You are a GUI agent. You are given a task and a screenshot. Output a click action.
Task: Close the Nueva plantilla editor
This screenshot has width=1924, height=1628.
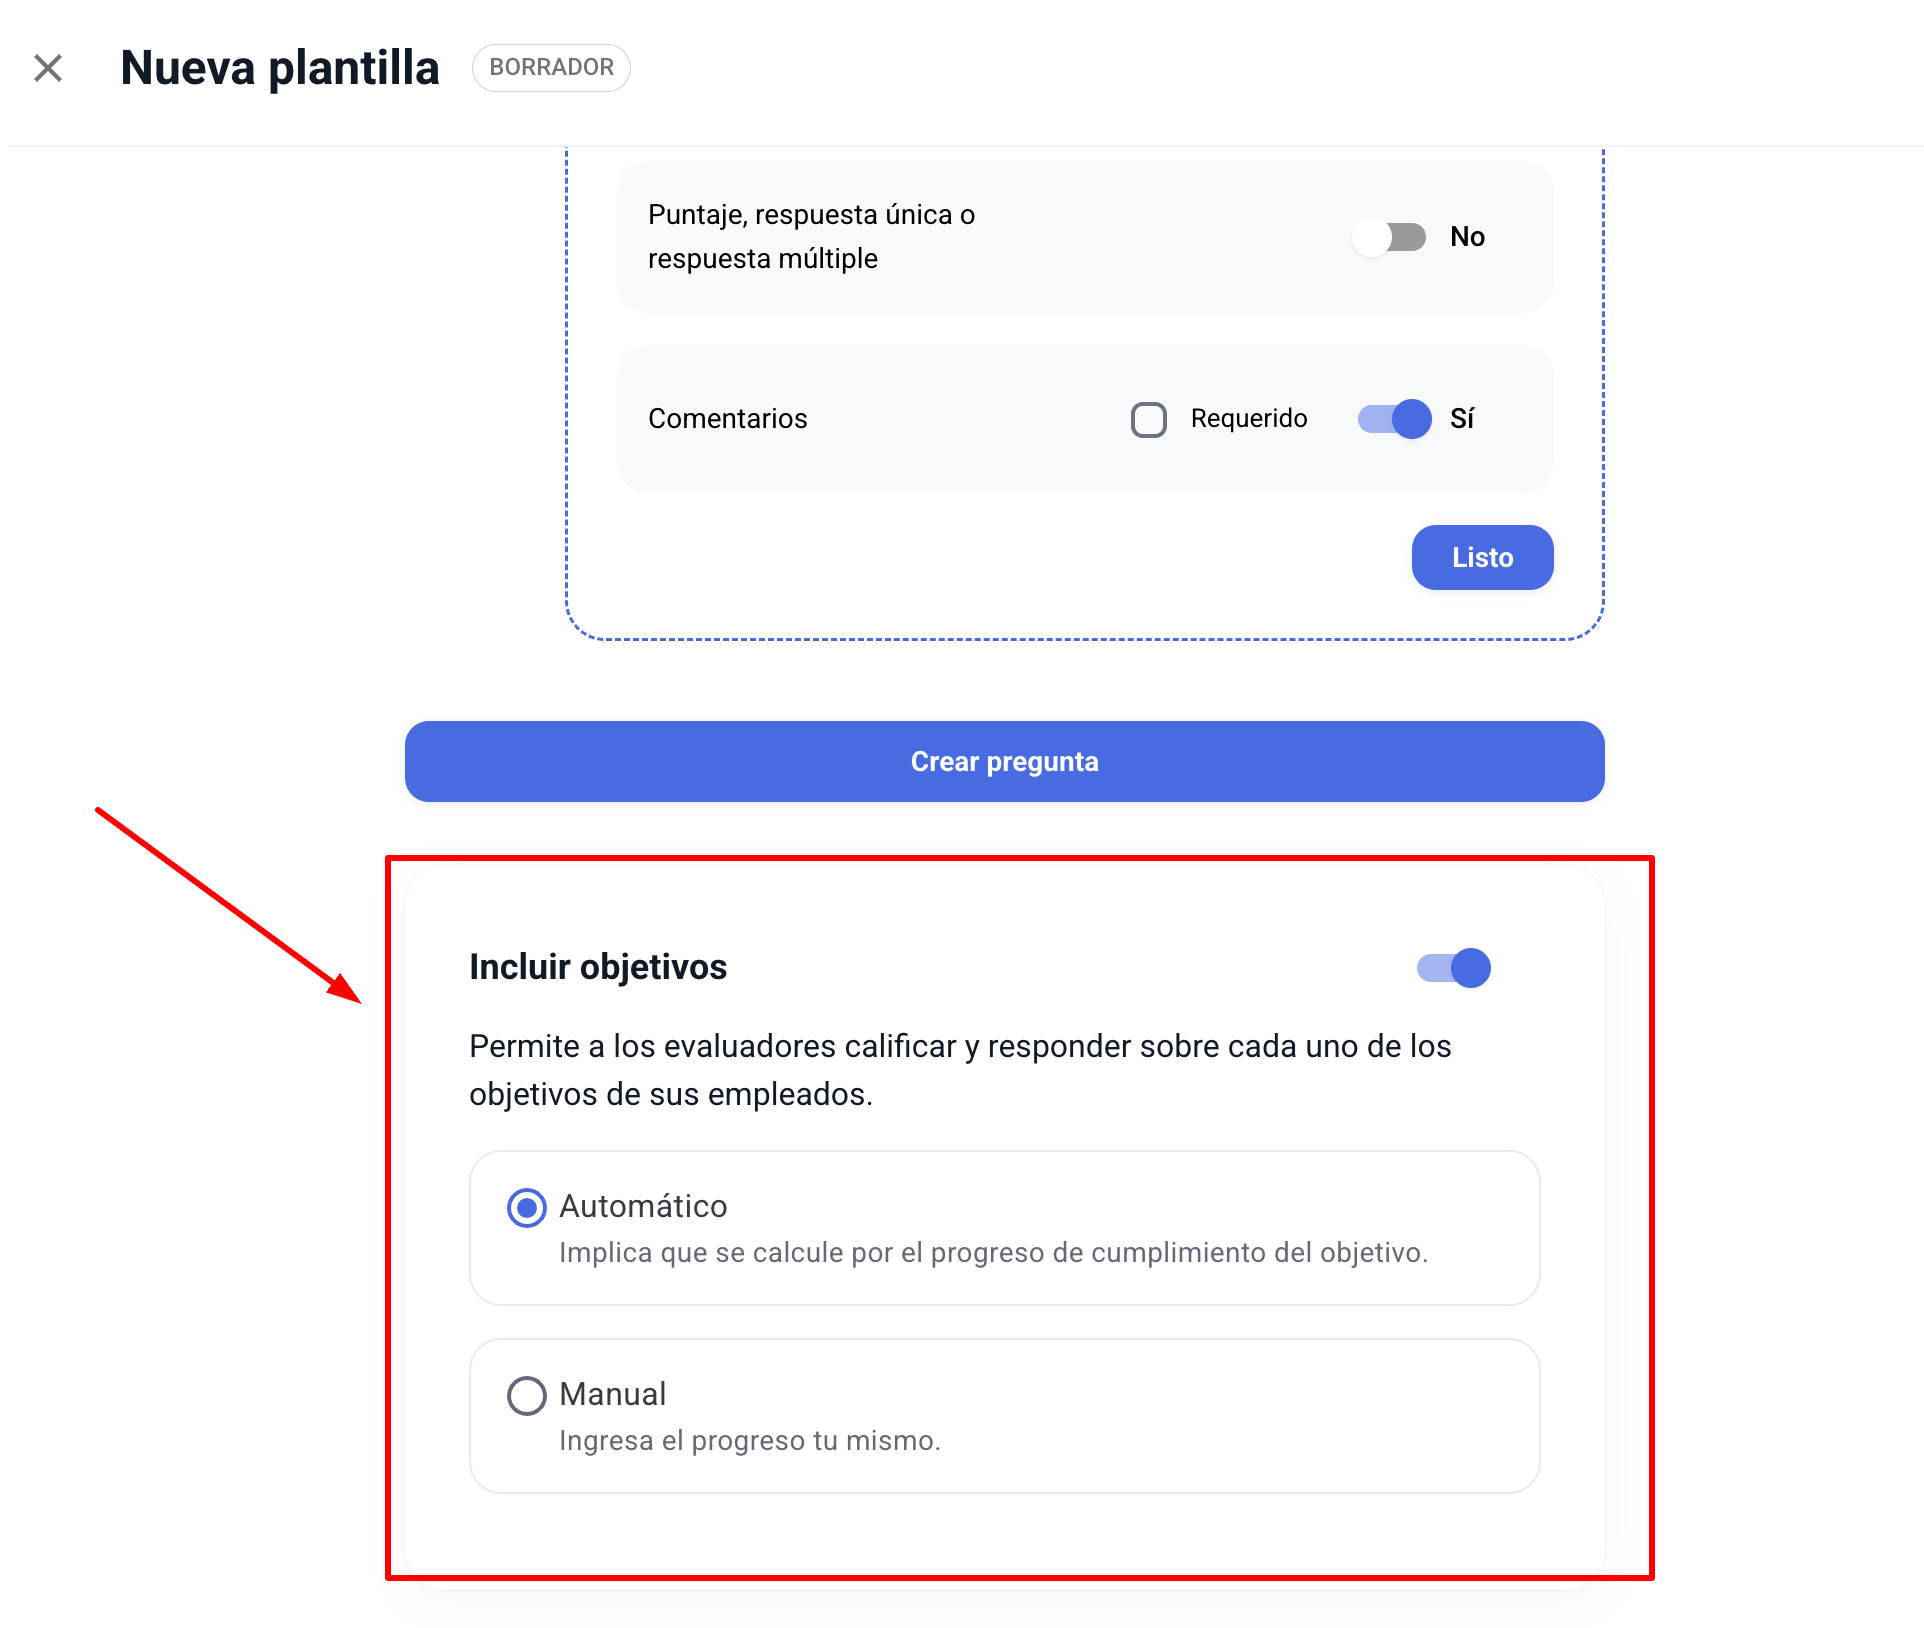pos(48,68)
